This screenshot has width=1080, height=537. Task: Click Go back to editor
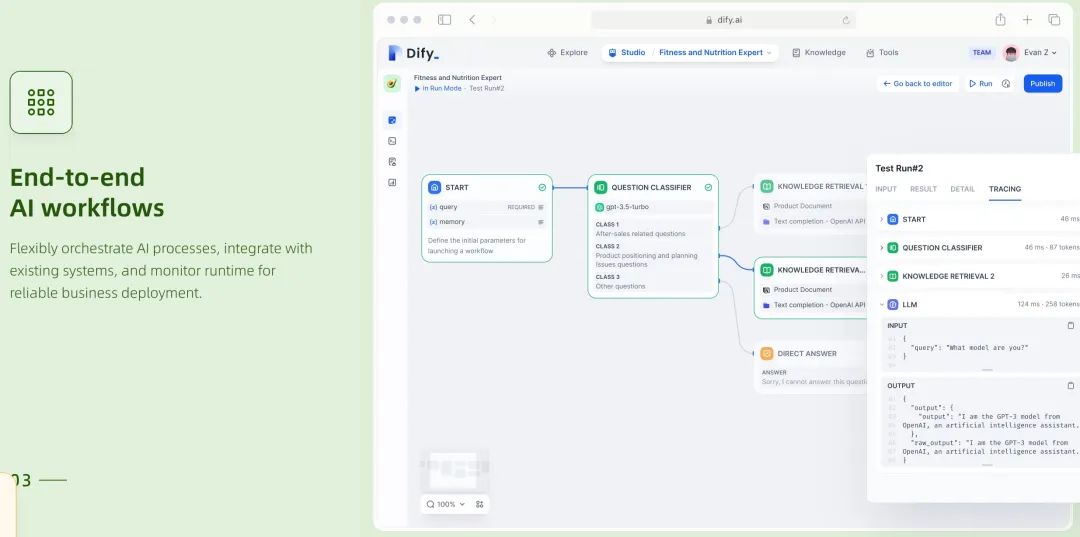coord(917,83)
